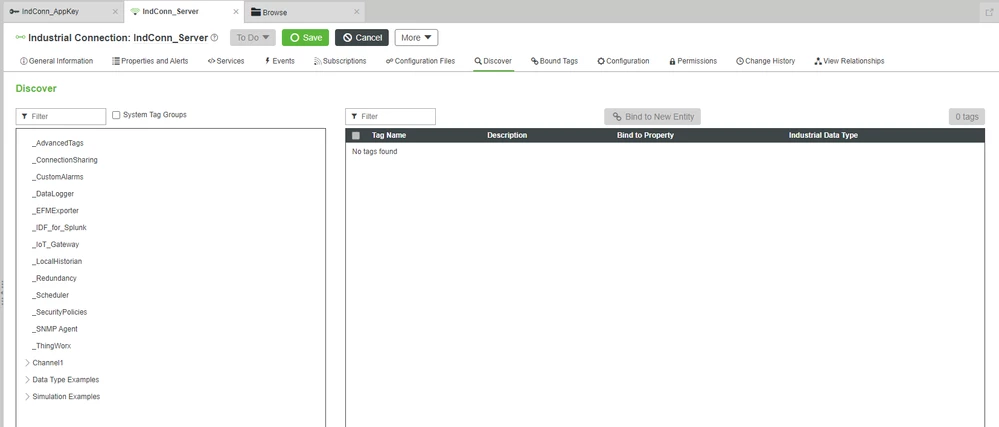Click the help question mark icon beside IndConn_Server title
The image size is (999, 427).
[215, 38]
